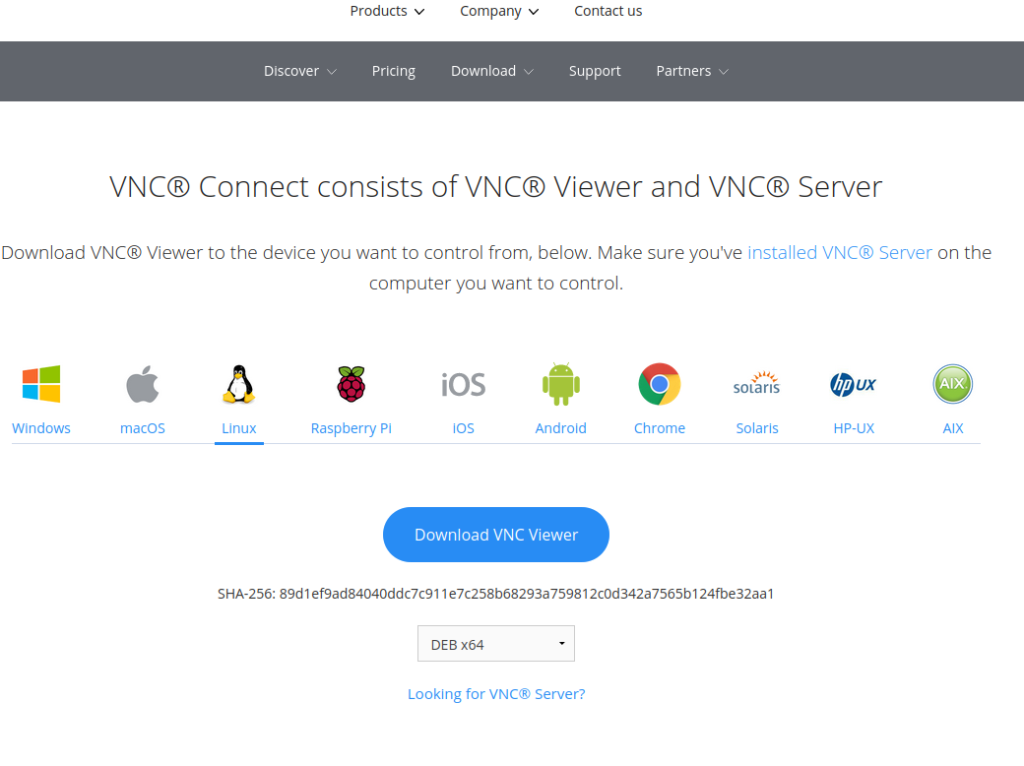Click the green AIX logo icon

click(953, 384)
